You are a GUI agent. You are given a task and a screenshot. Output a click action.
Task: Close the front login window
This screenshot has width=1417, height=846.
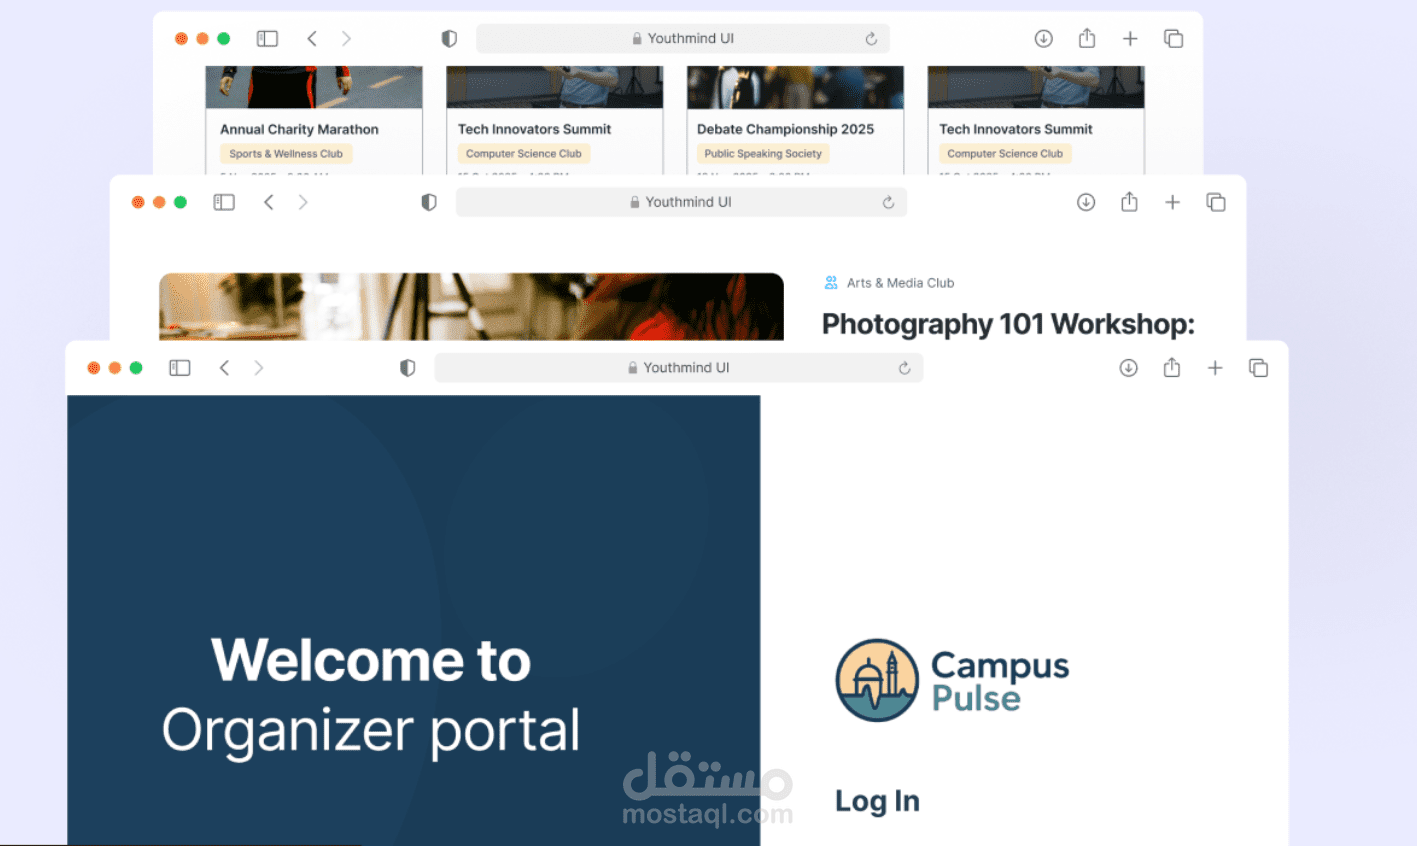tap(93, 368)
